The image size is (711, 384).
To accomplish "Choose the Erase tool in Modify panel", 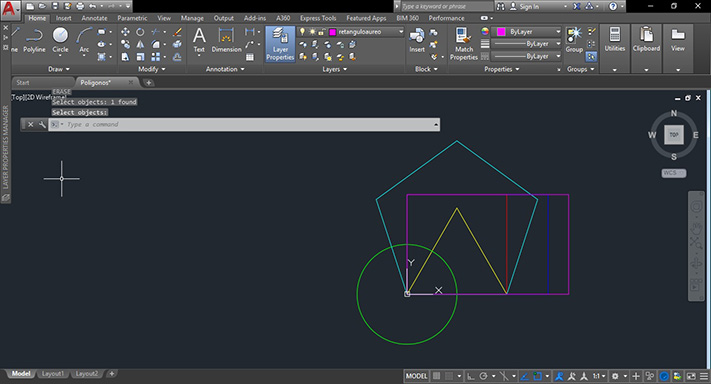I will pyautogui.click(x=177, y=32).
